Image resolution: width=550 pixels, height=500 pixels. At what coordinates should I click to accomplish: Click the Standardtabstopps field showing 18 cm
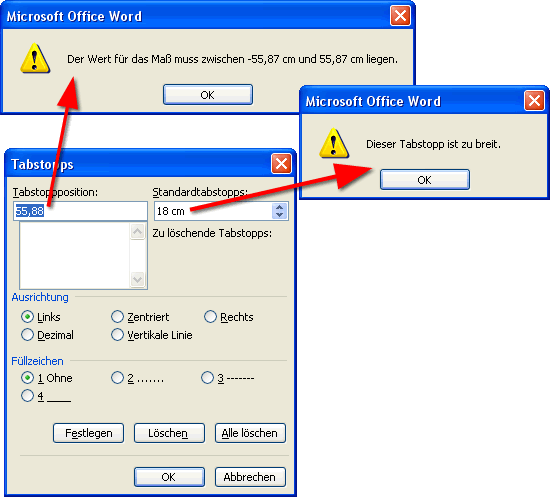pos(213,211)
